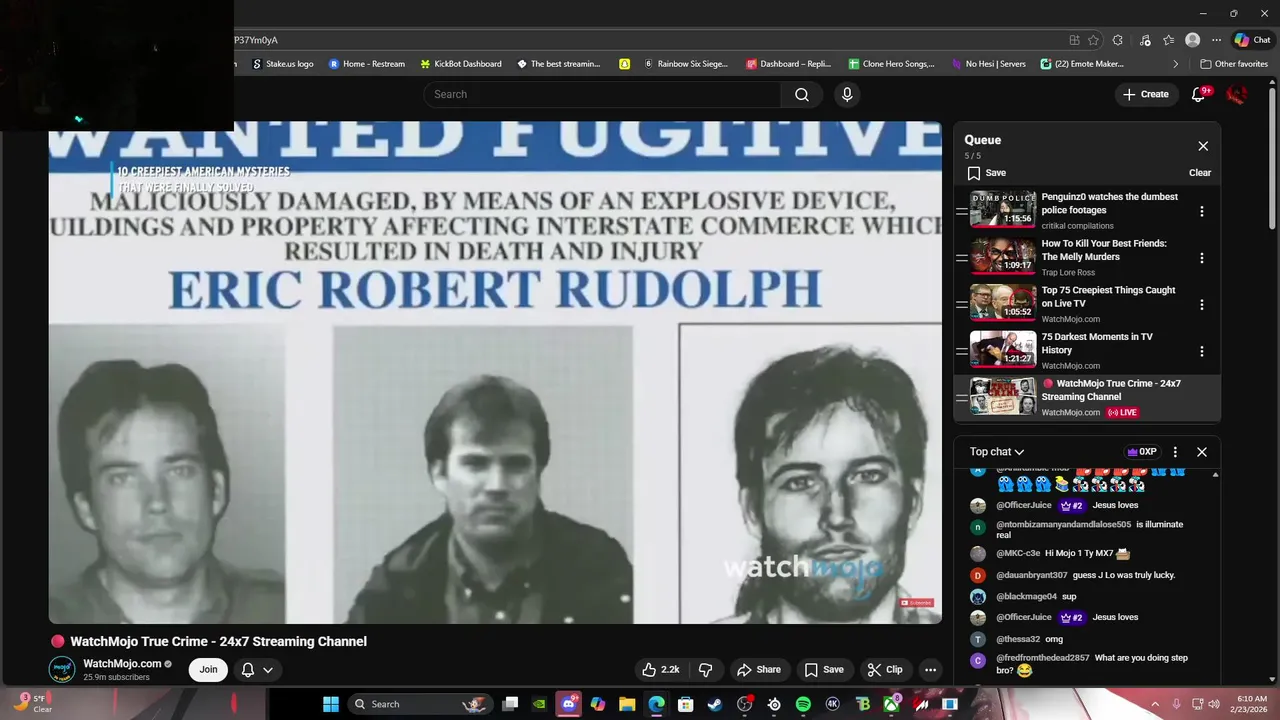Image resolution: width=1280 pixels, height=720 pixels.
Task: Open options for Penguinz0 police footages video
Action: coord(1202,211)
